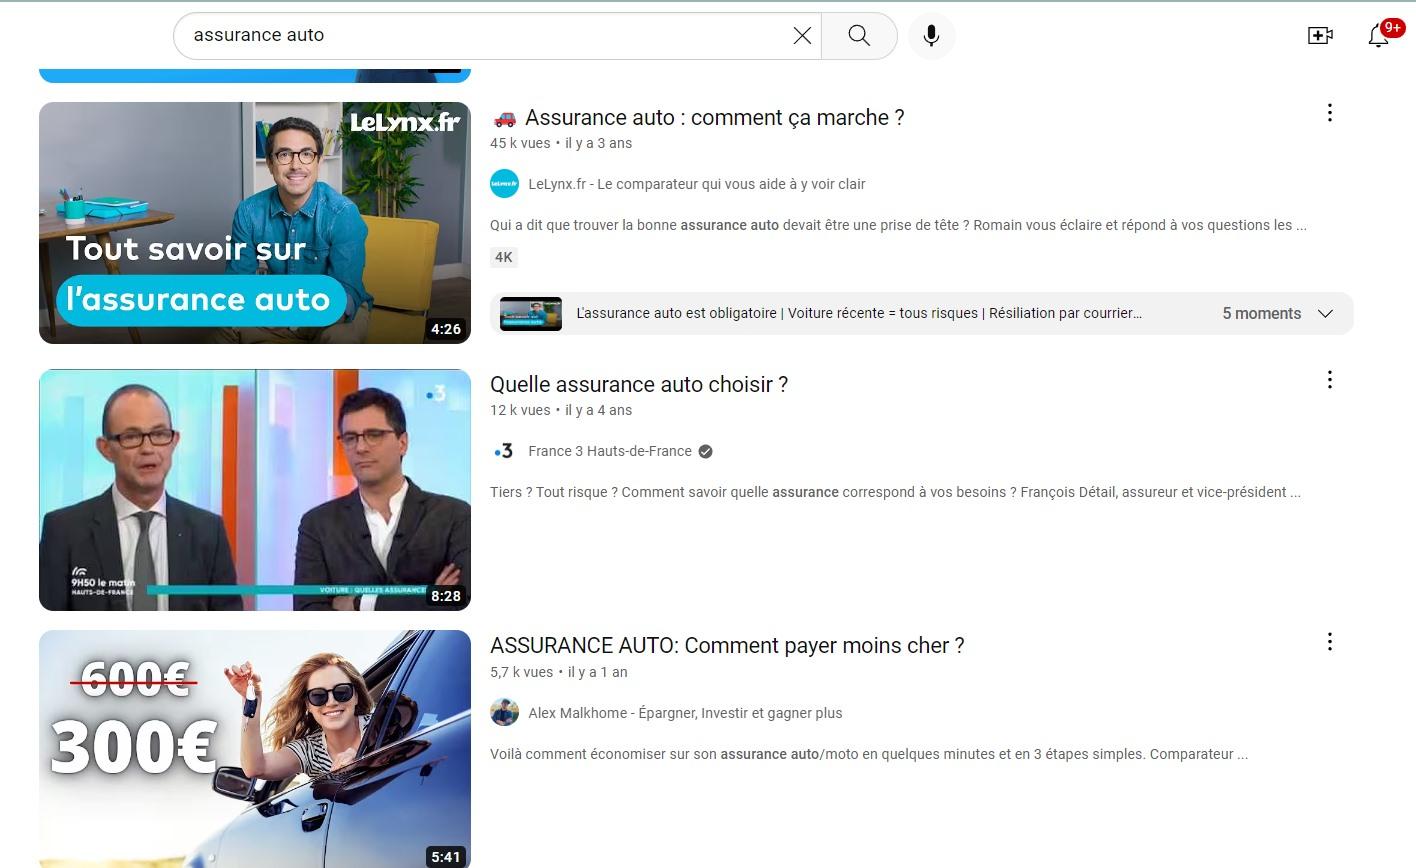The width and height of the screenshot is (1416, 868).
Task: Open the France 3 interview video thumbnail
Action: pos(255,490)
